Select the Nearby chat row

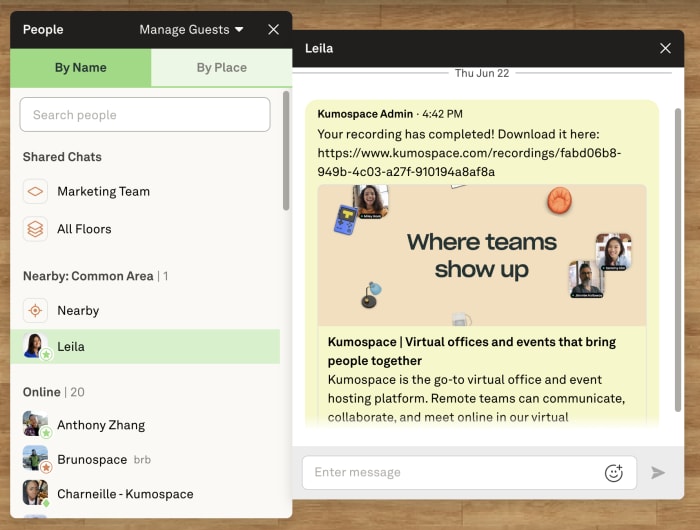coord(145,310)
